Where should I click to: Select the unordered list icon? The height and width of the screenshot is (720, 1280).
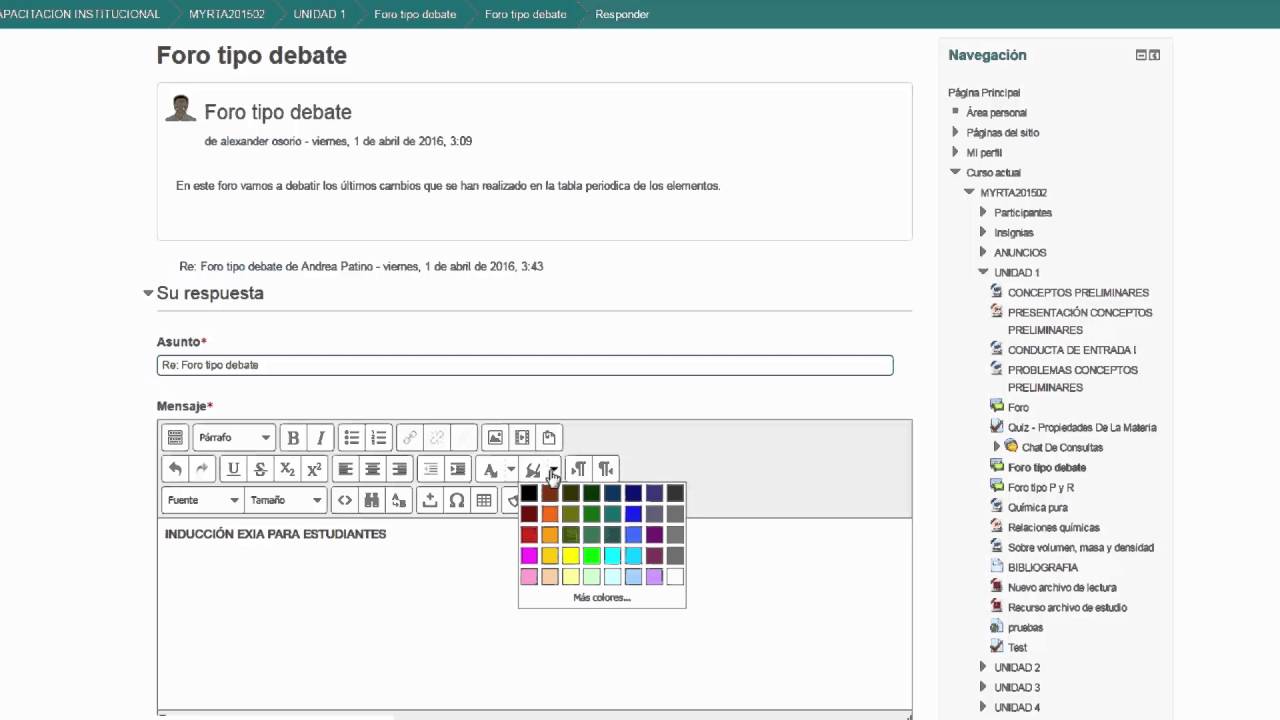[351, 437]
